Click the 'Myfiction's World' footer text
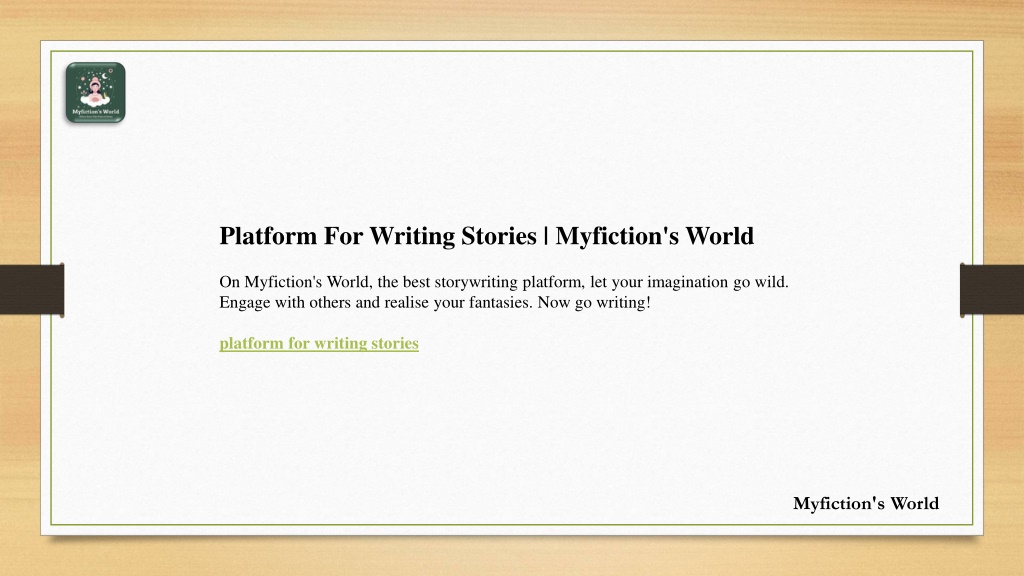 click(866, 504)
